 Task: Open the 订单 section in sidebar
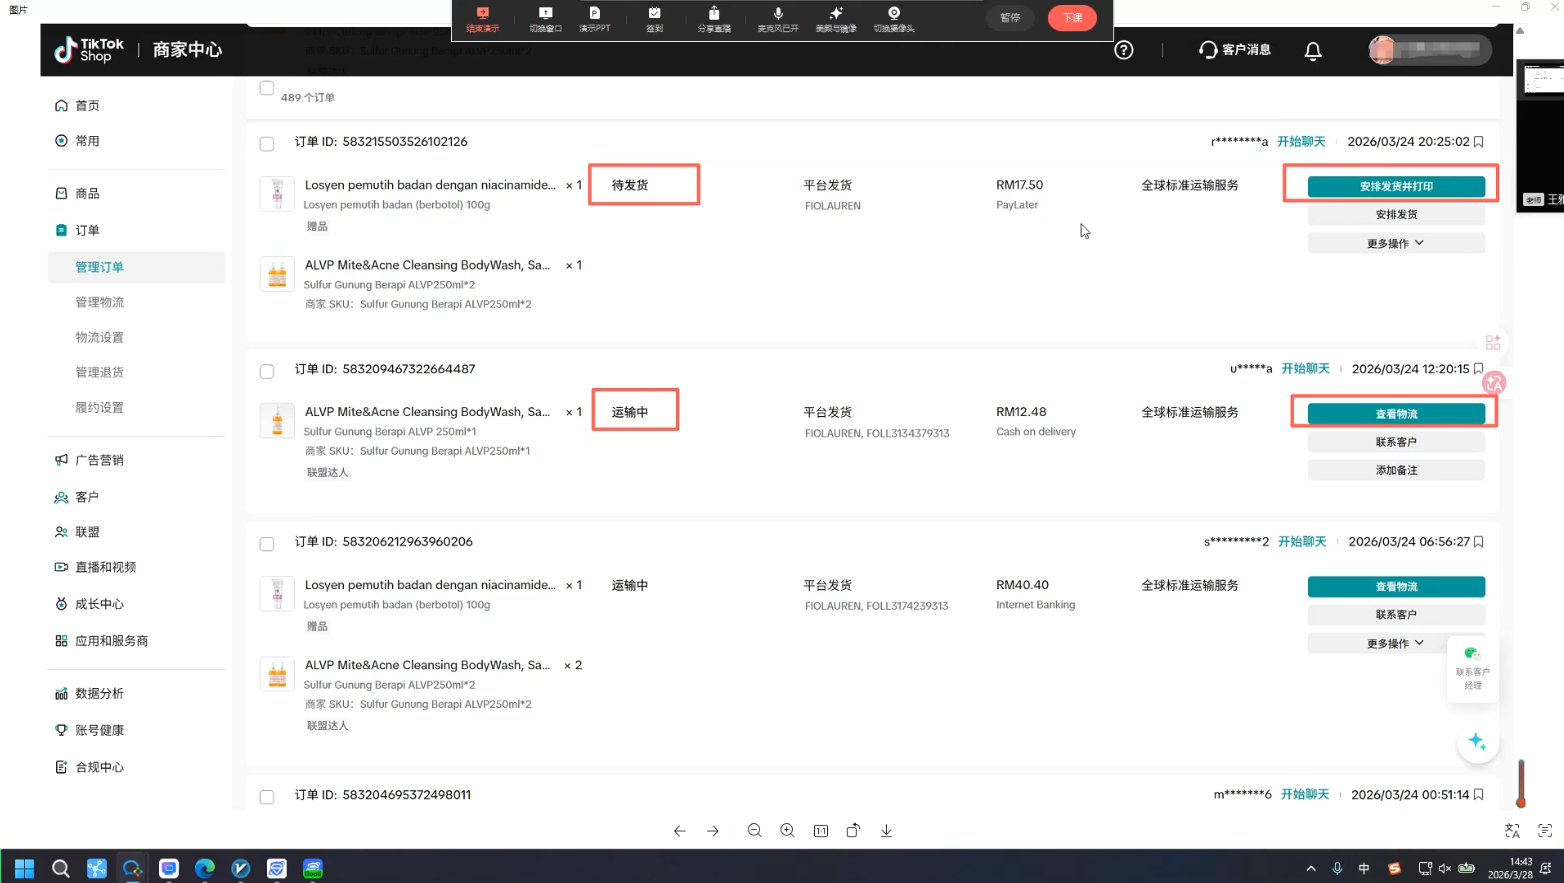87,230
